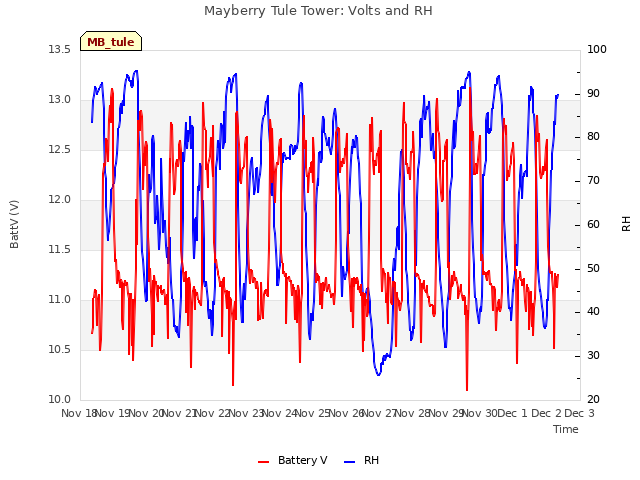Click the Nov 23 date label
Screen dimensions: 640x480
pyautogui.click(x=246, y=413)
